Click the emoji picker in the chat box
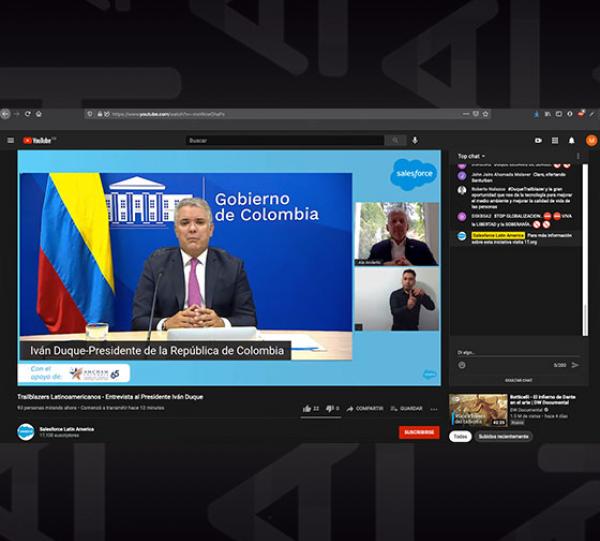The height and width of the screenshot is (541, 600). pyautogui.click(x=462, y=365)
